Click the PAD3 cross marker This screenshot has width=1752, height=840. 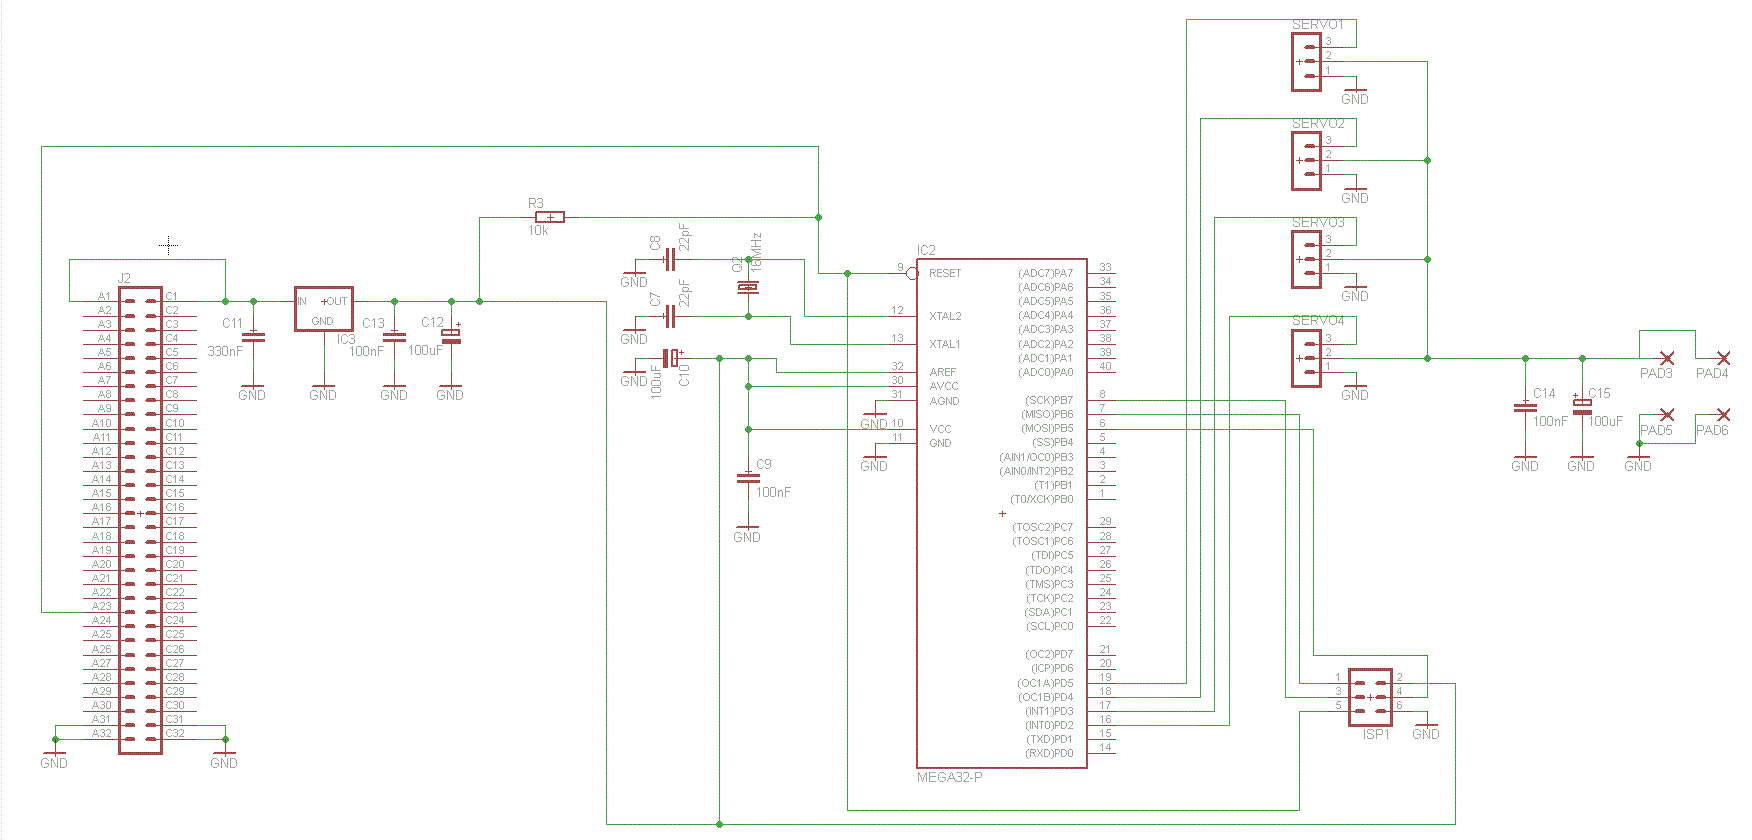click(1666, 358)
